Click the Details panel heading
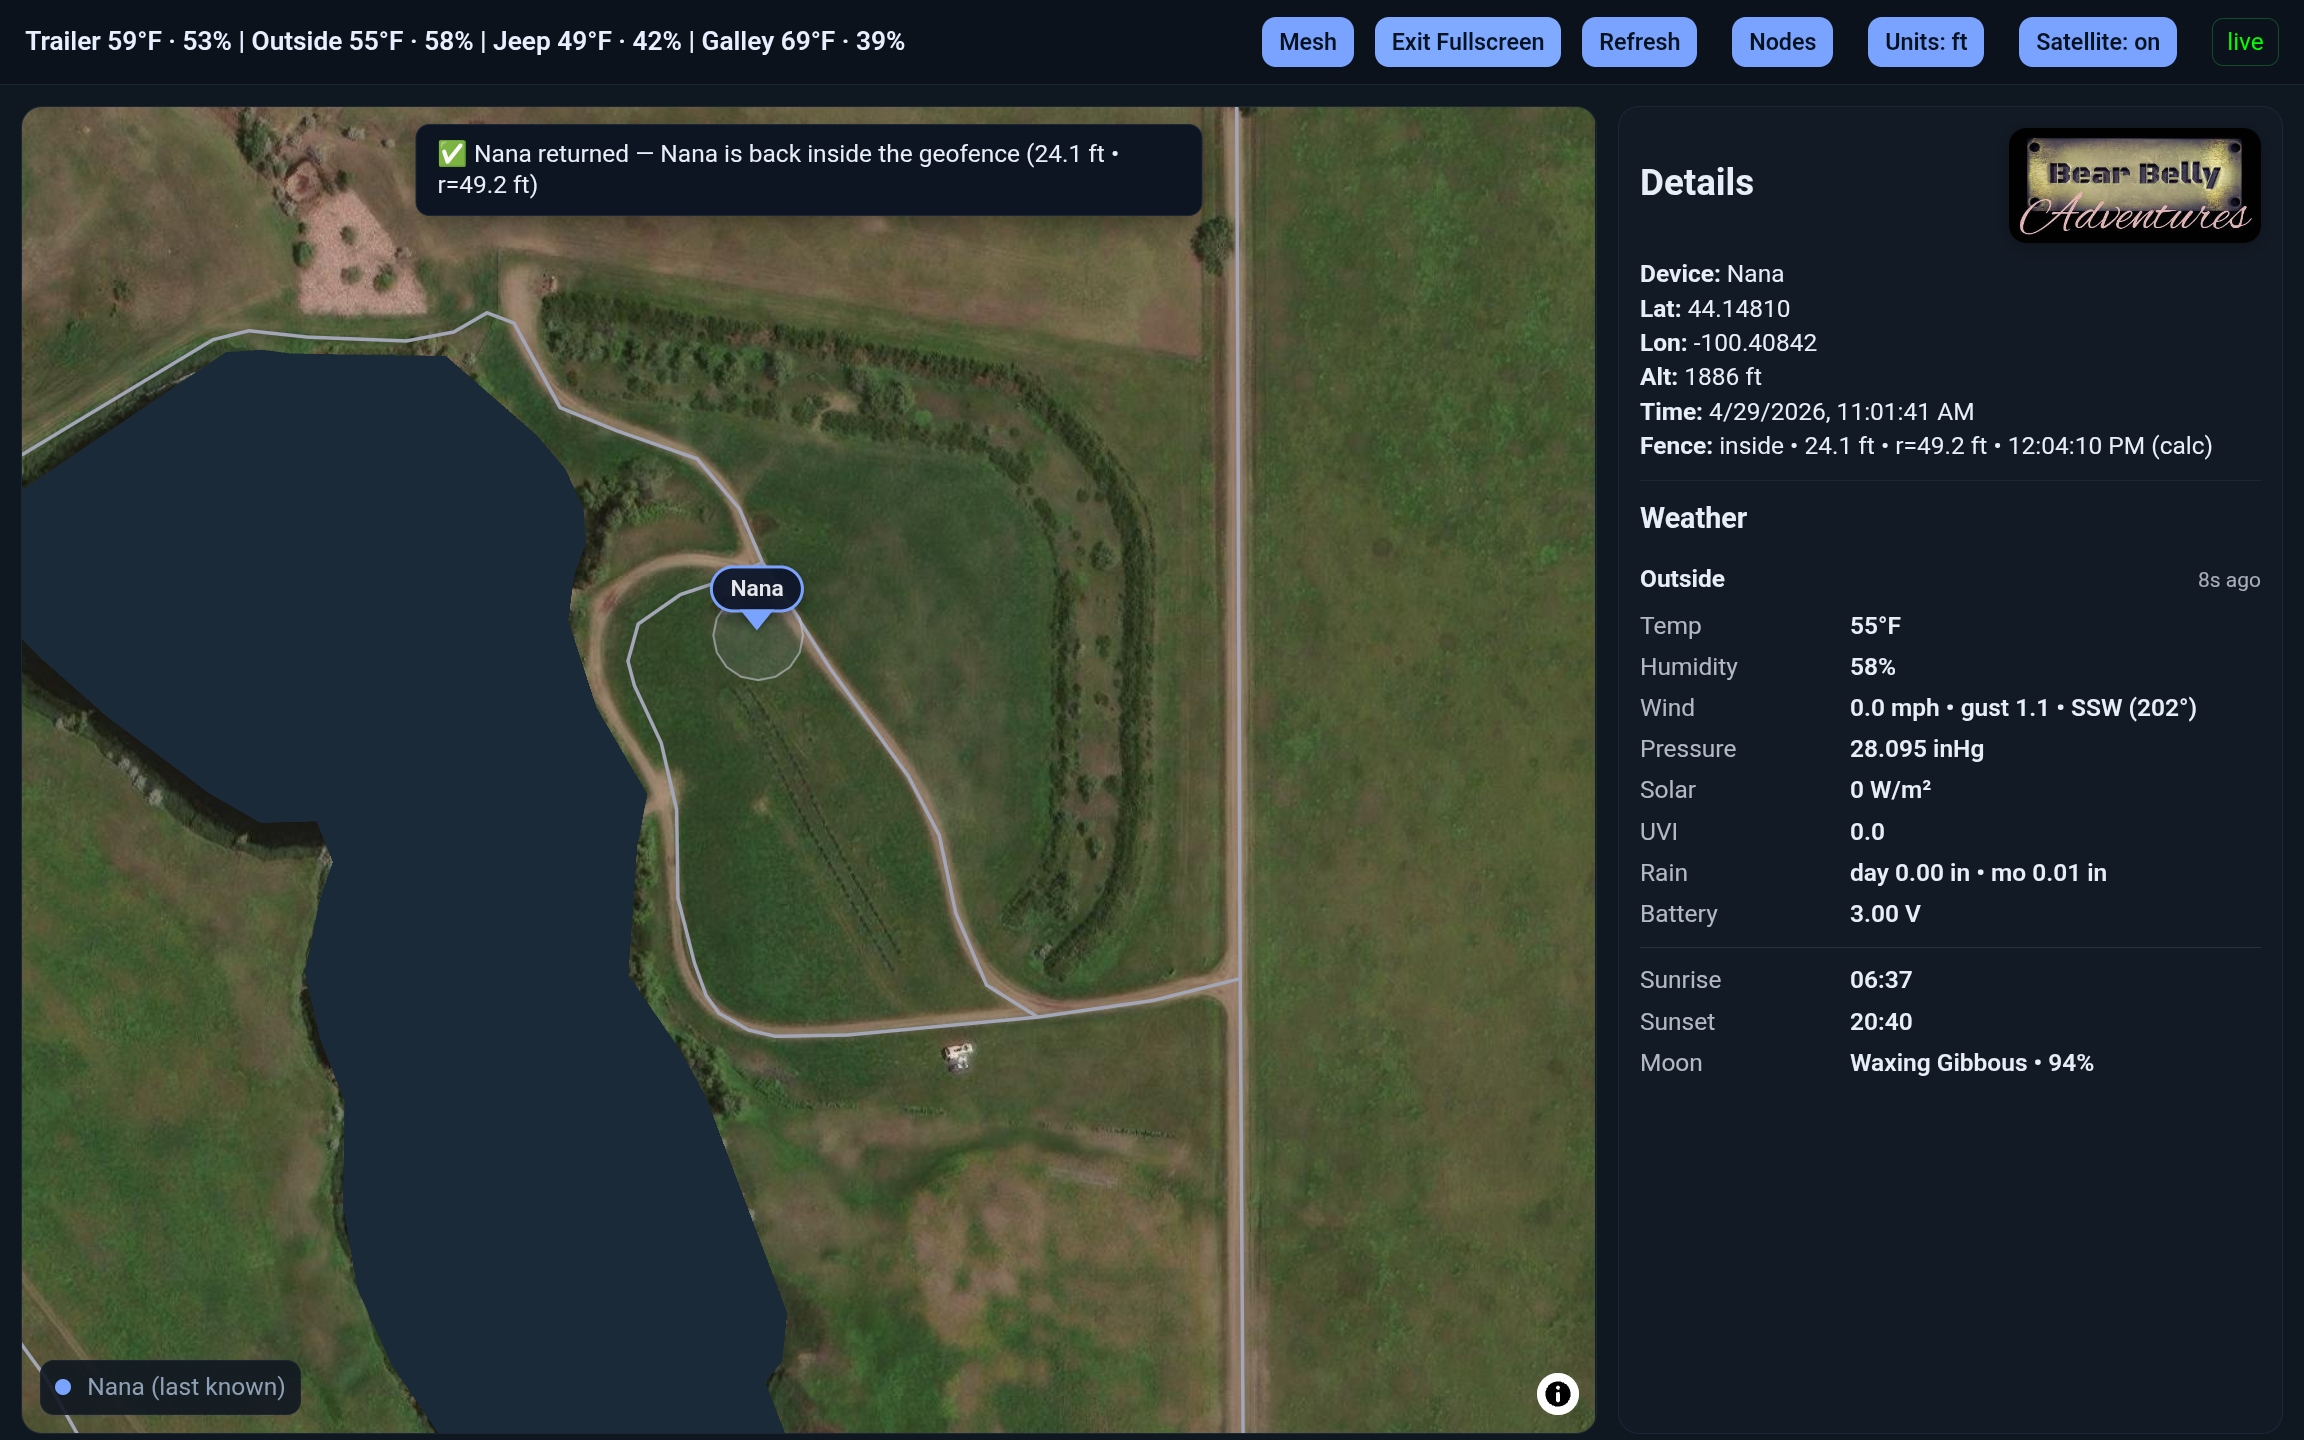Screen dimensions: 2304x1440 (x=1696, y=183)
